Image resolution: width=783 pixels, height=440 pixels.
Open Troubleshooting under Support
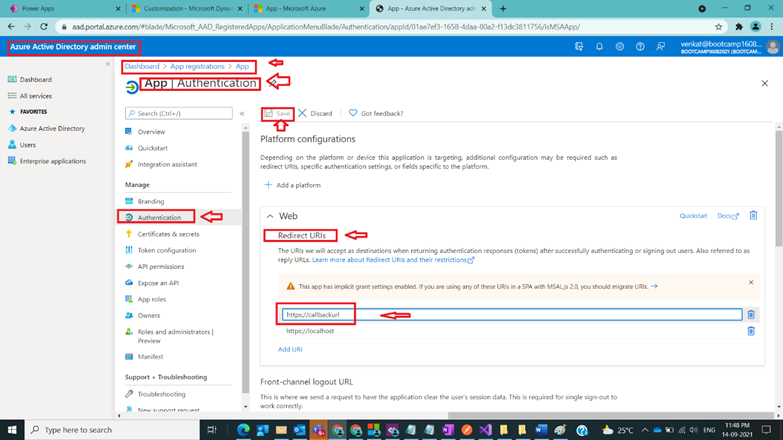161,394
